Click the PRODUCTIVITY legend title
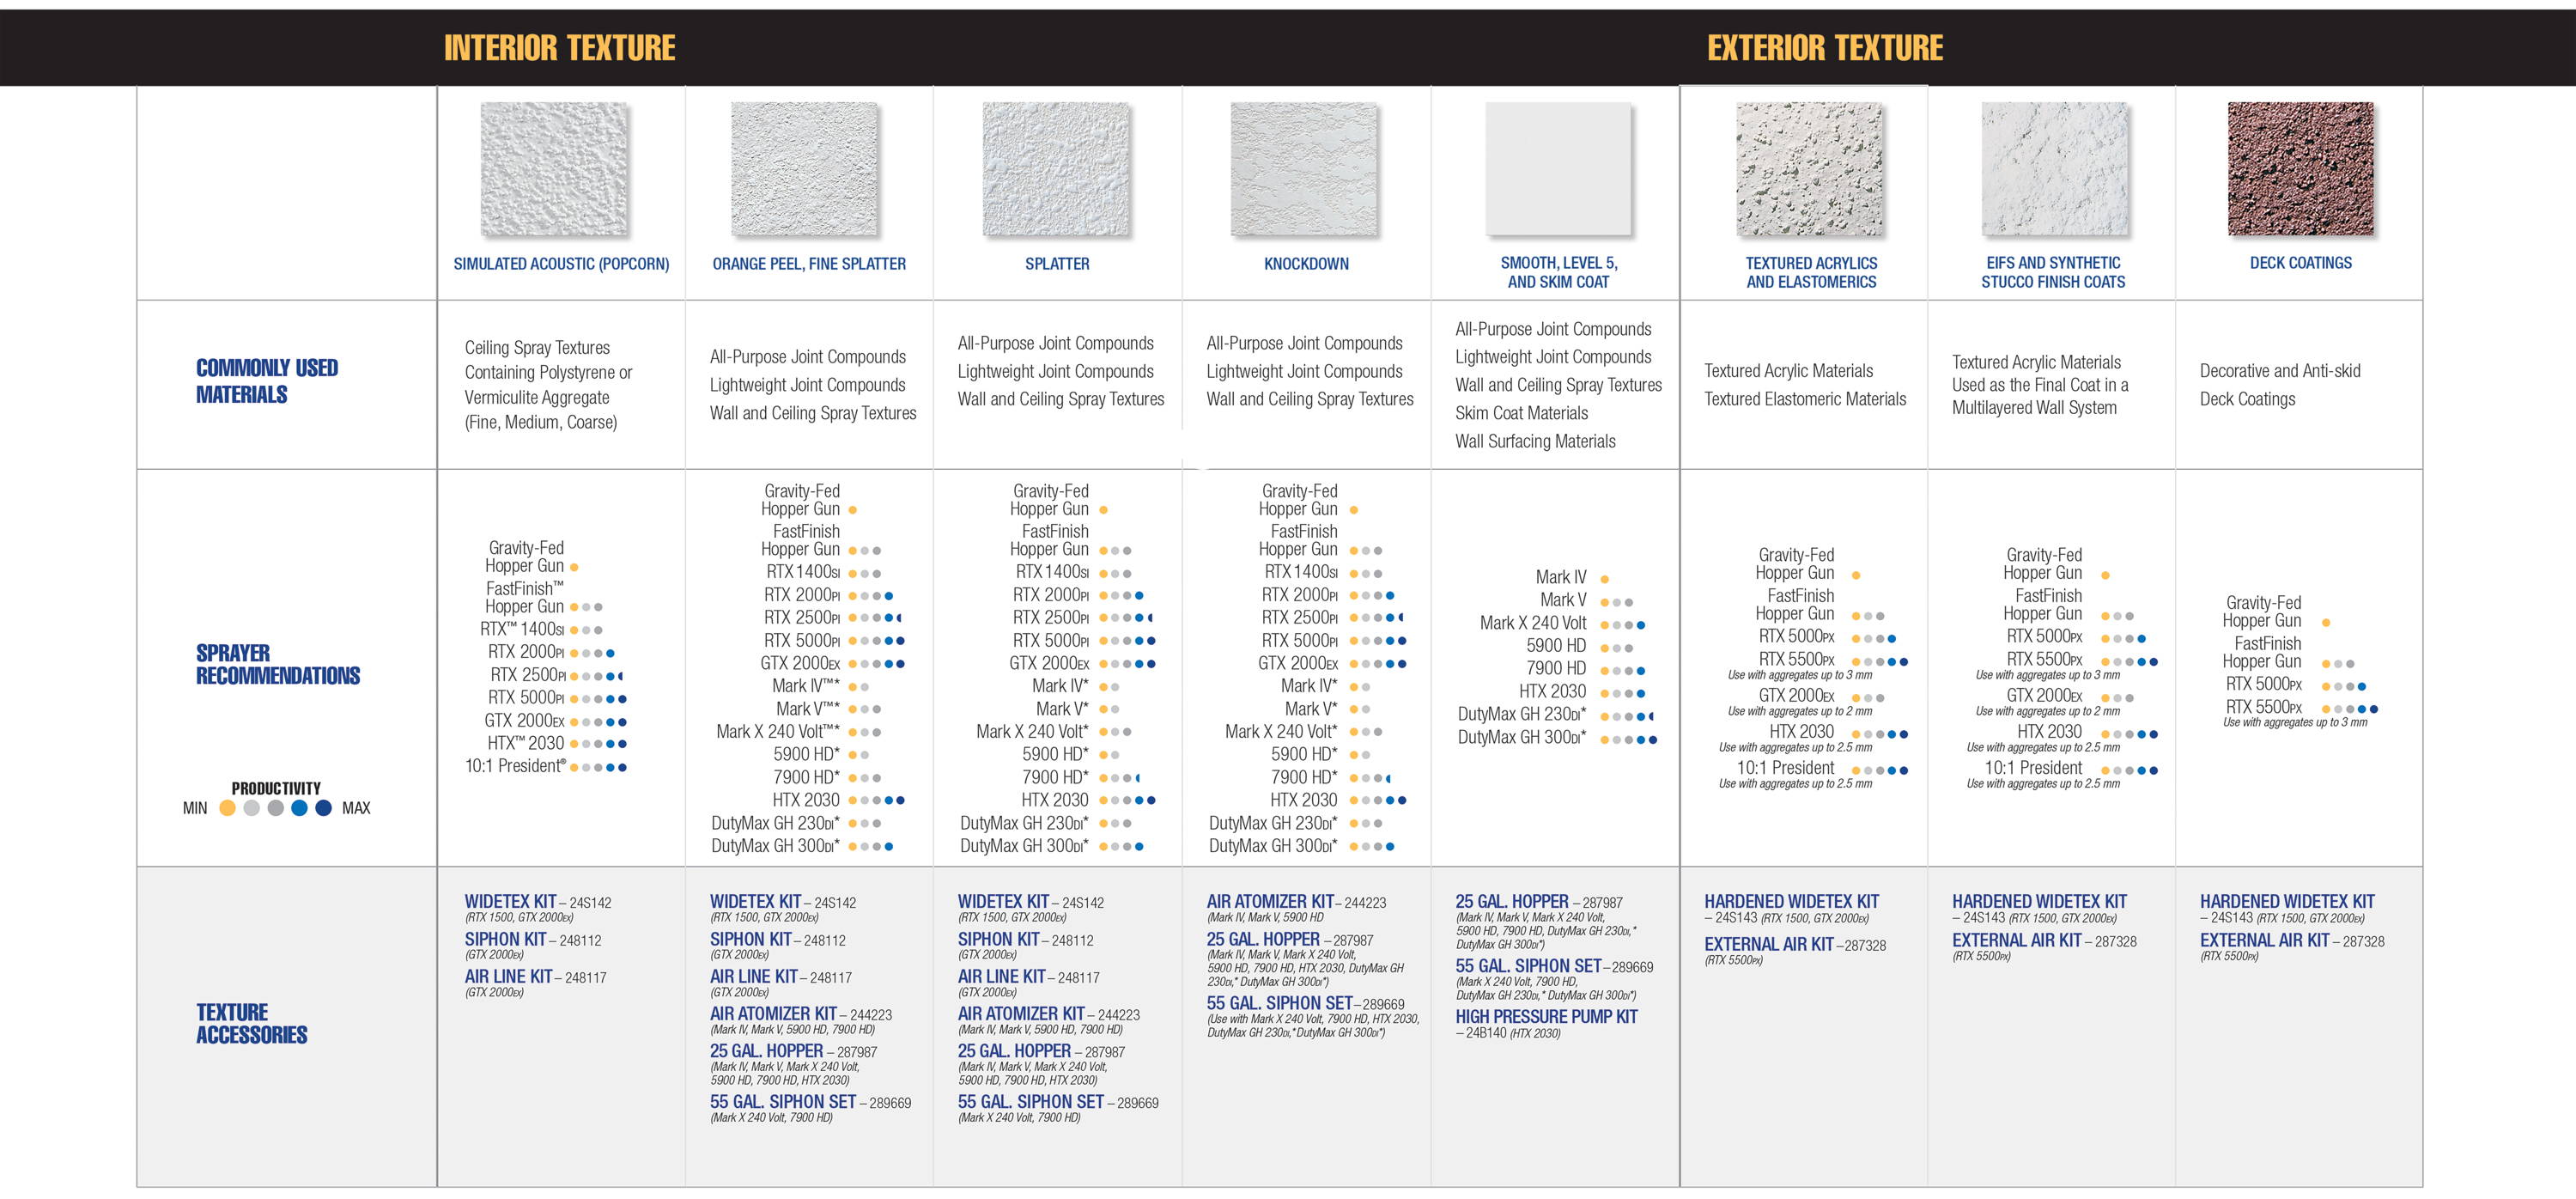The width and height of the screenshot is (2576, 1199). [276, 789]
